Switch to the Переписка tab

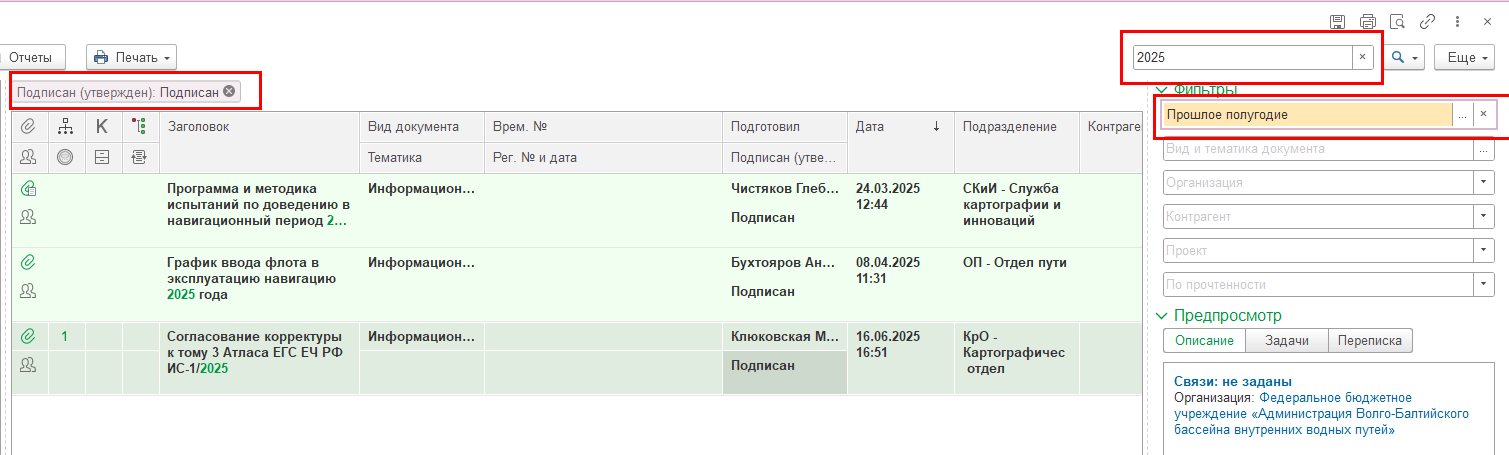point(1370,341)
